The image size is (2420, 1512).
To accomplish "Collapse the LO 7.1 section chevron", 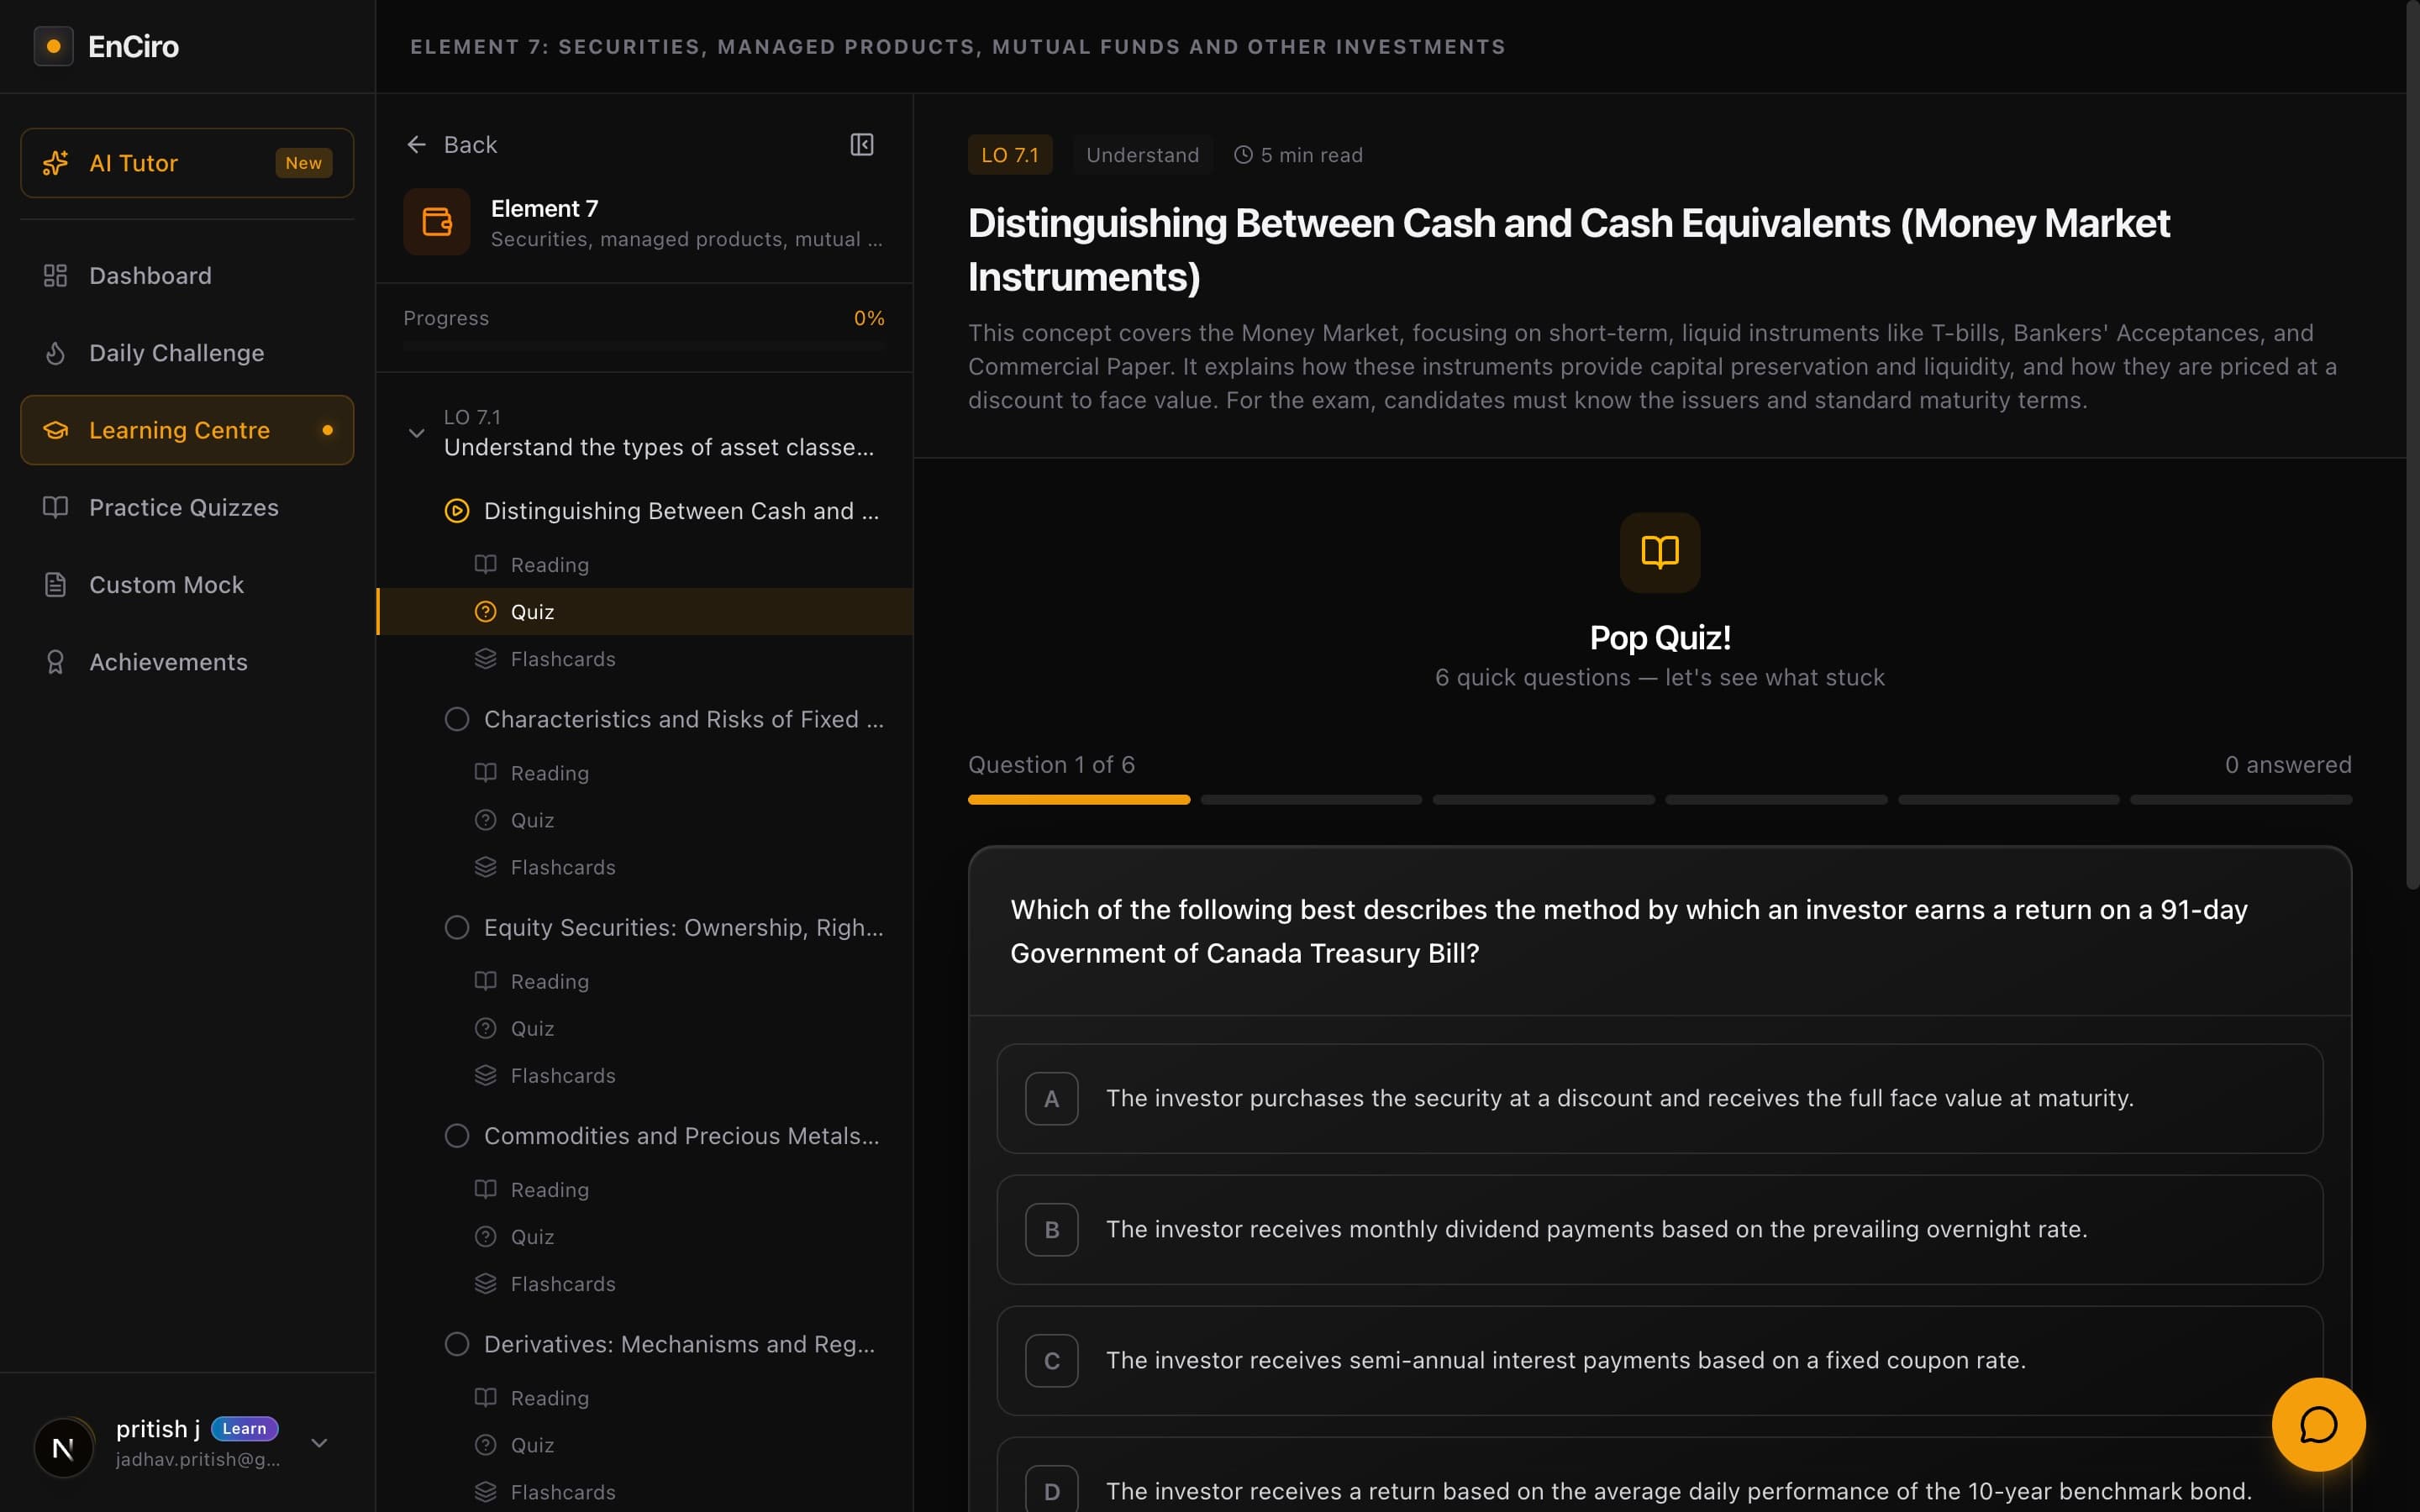I will coord(416,433).
